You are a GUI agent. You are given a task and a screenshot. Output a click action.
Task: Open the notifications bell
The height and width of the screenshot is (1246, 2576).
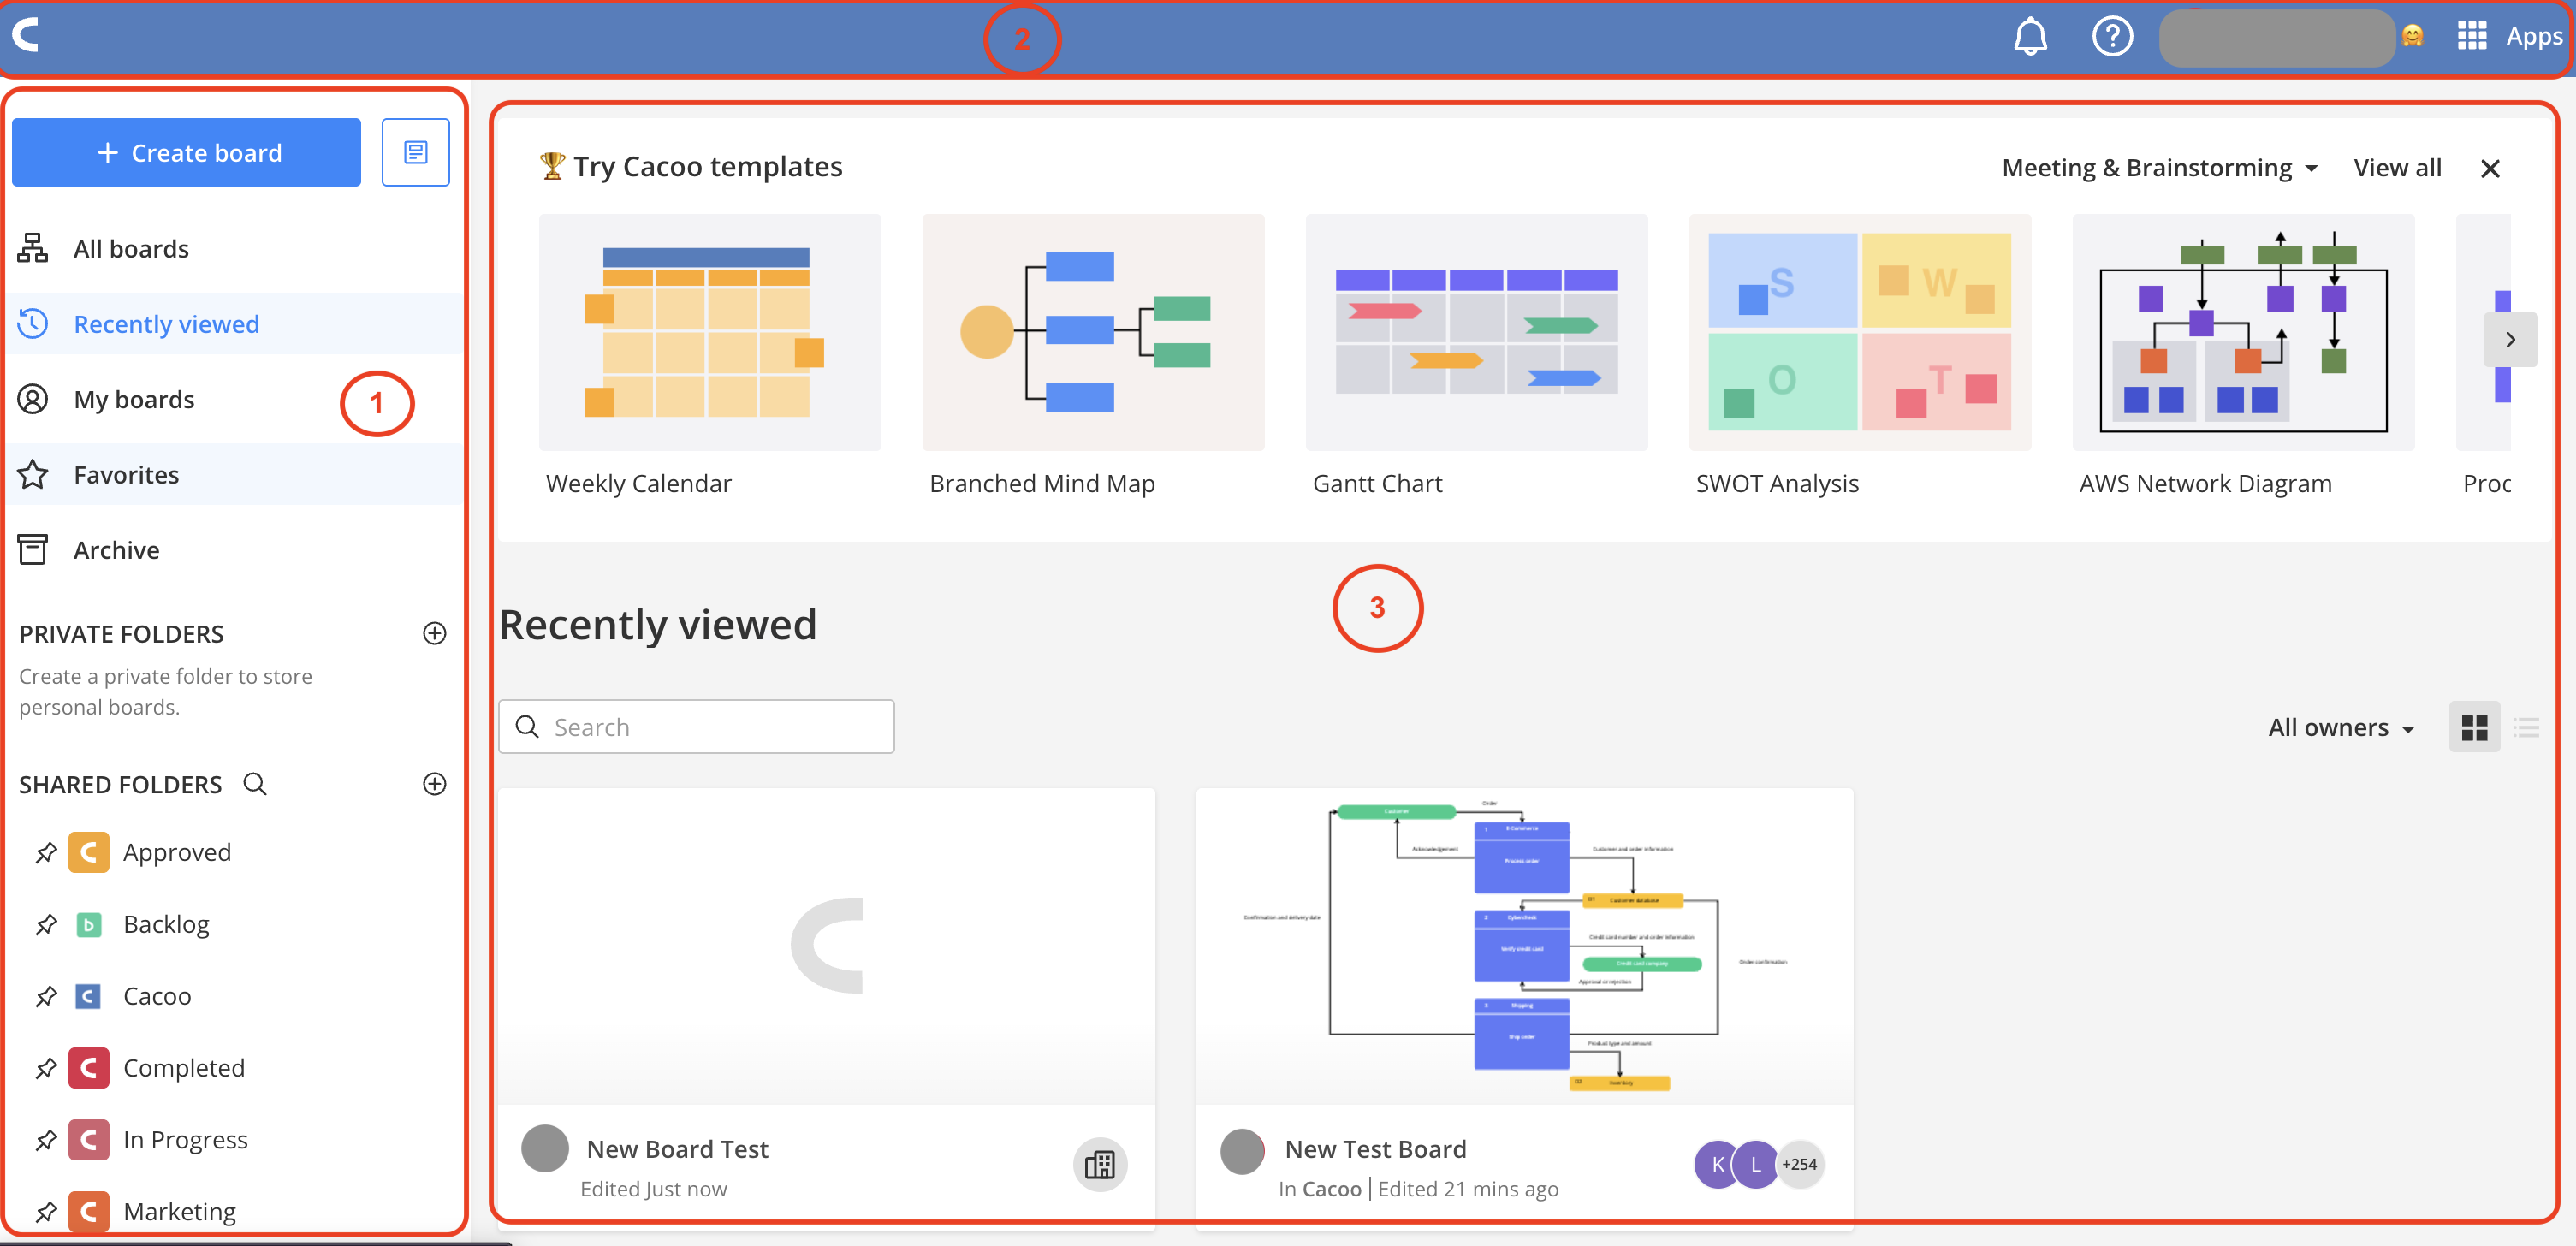(x=2029, y=37)
